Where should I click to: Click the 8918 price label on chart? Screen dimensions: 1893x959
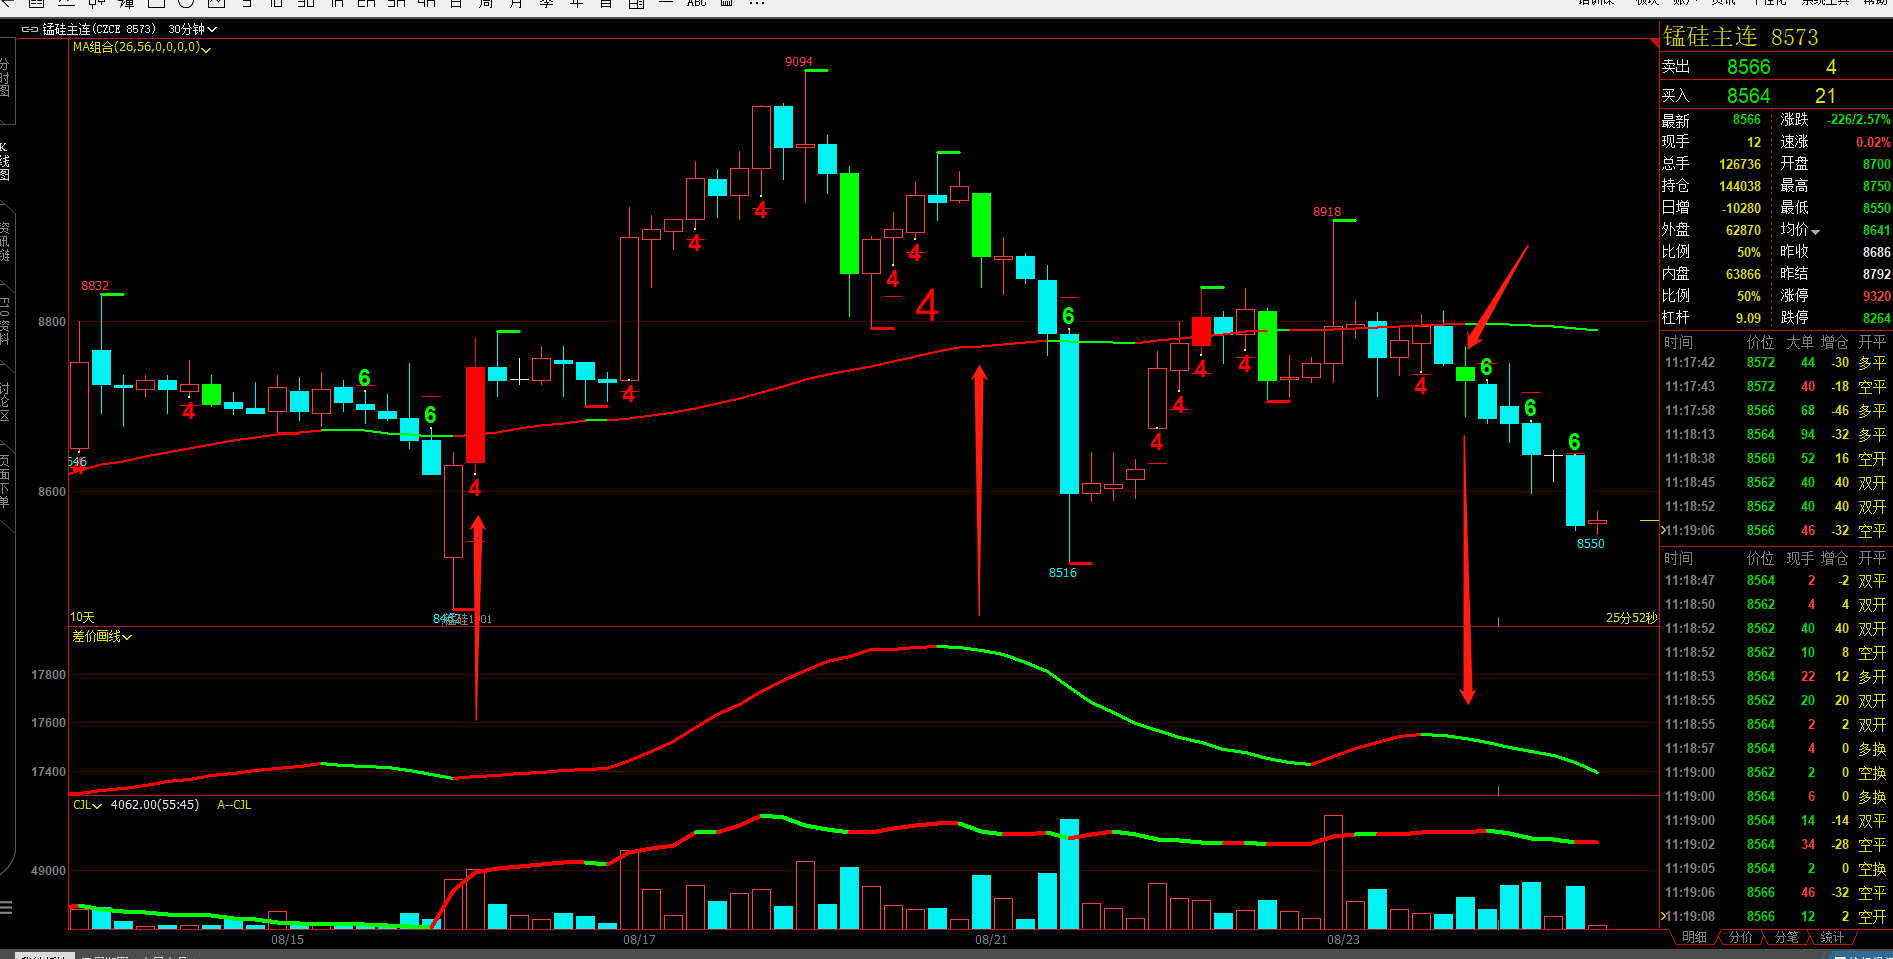pyautogui.click(x=1327, y=212)
